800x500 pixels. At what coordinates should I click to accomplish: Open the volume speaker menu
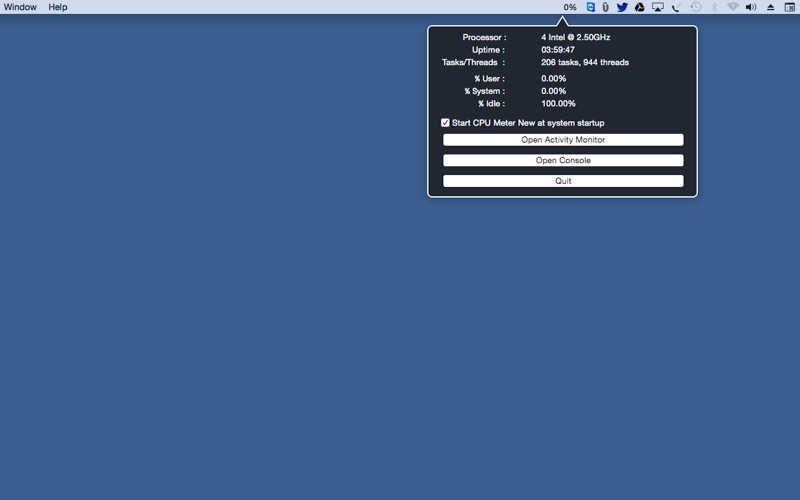point(751,7)
